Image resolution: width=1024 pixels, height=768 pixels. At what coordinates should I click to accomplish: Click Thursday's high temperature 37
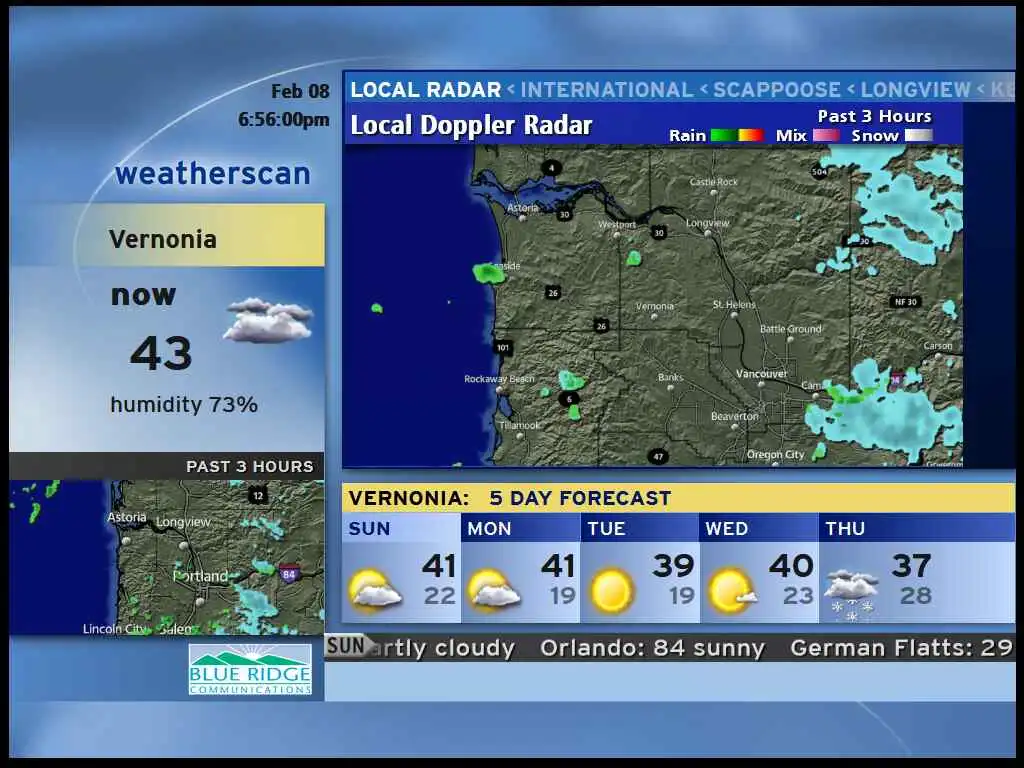911,566
